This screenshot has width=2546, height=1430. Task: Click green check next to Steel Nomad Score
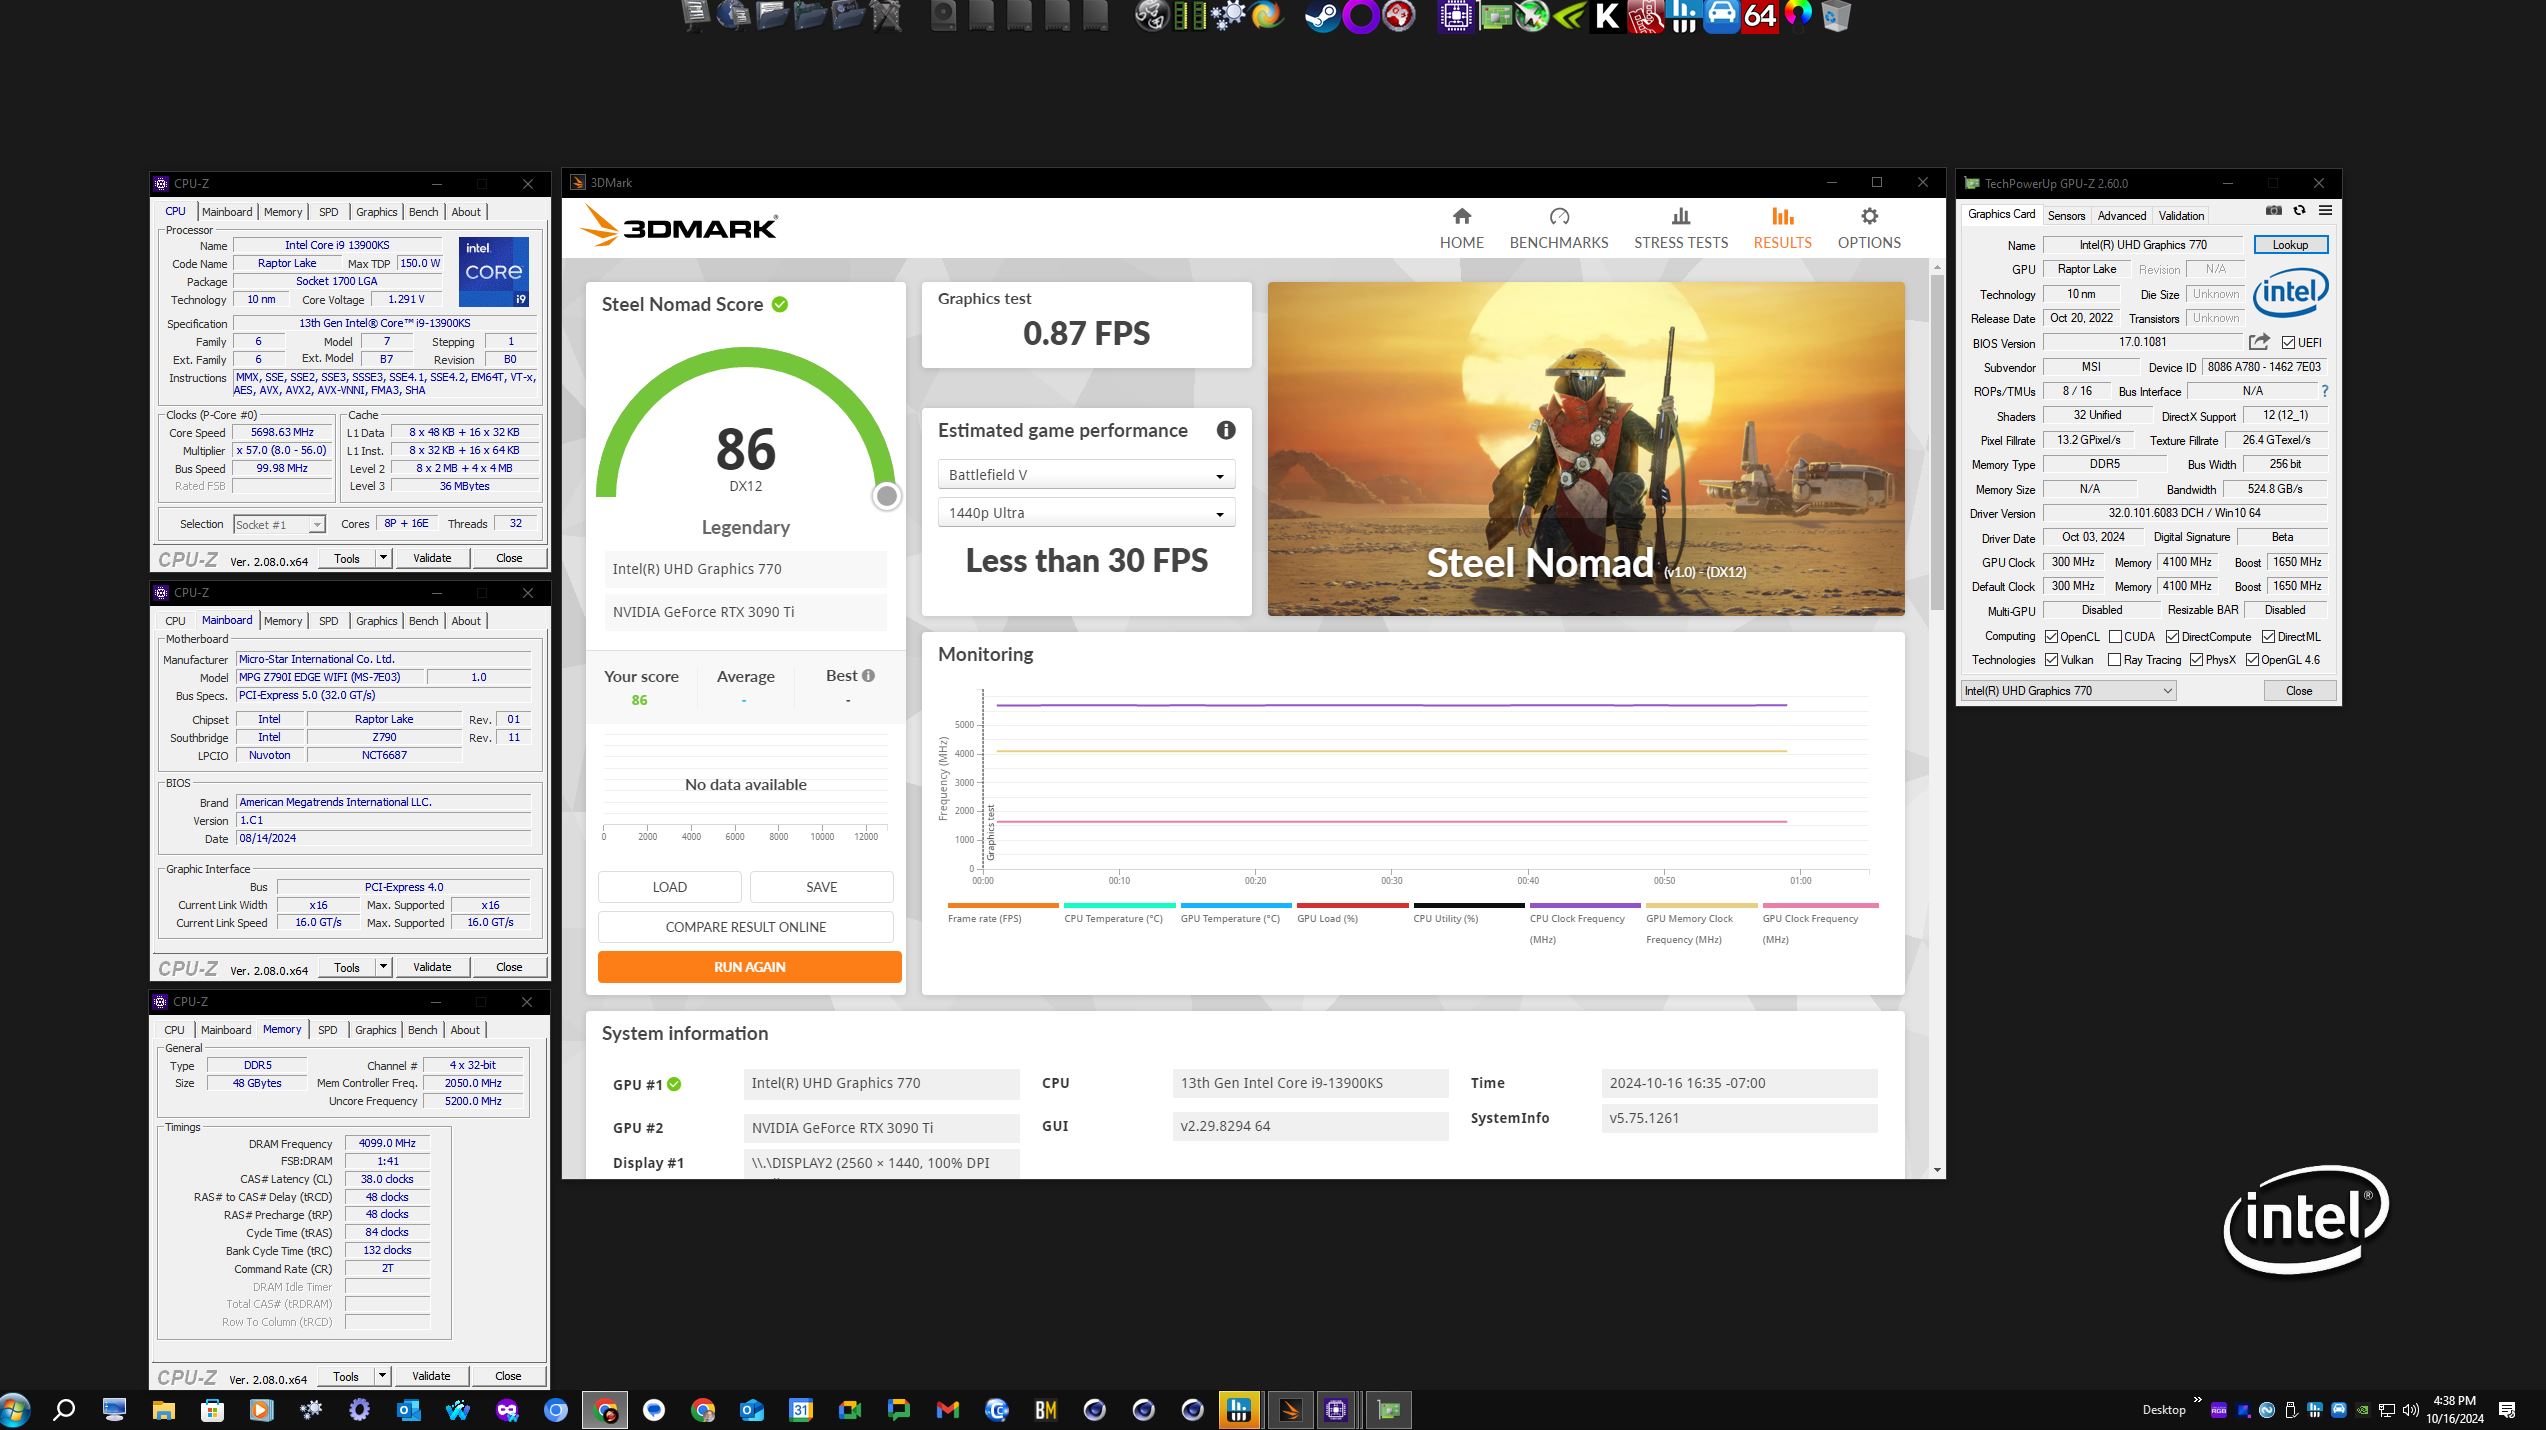(x=780, y=304)
